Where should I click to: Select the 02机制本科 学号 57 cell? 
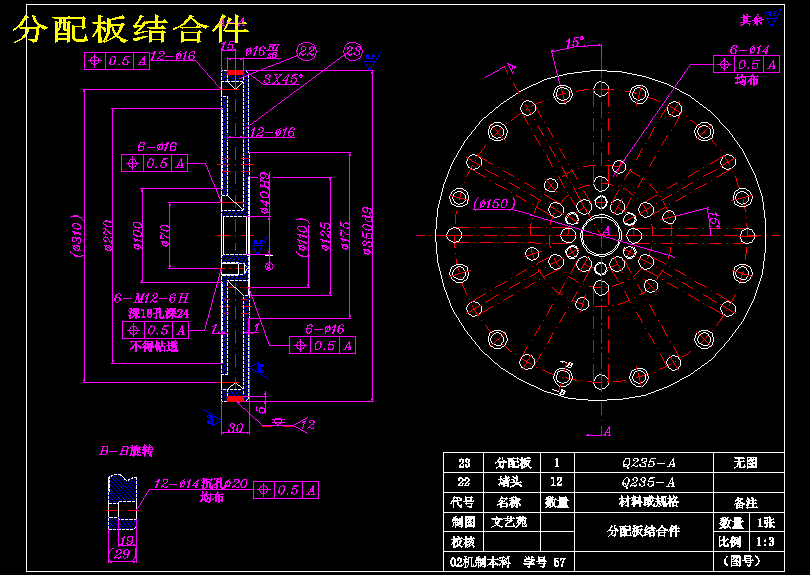[509, 561]
